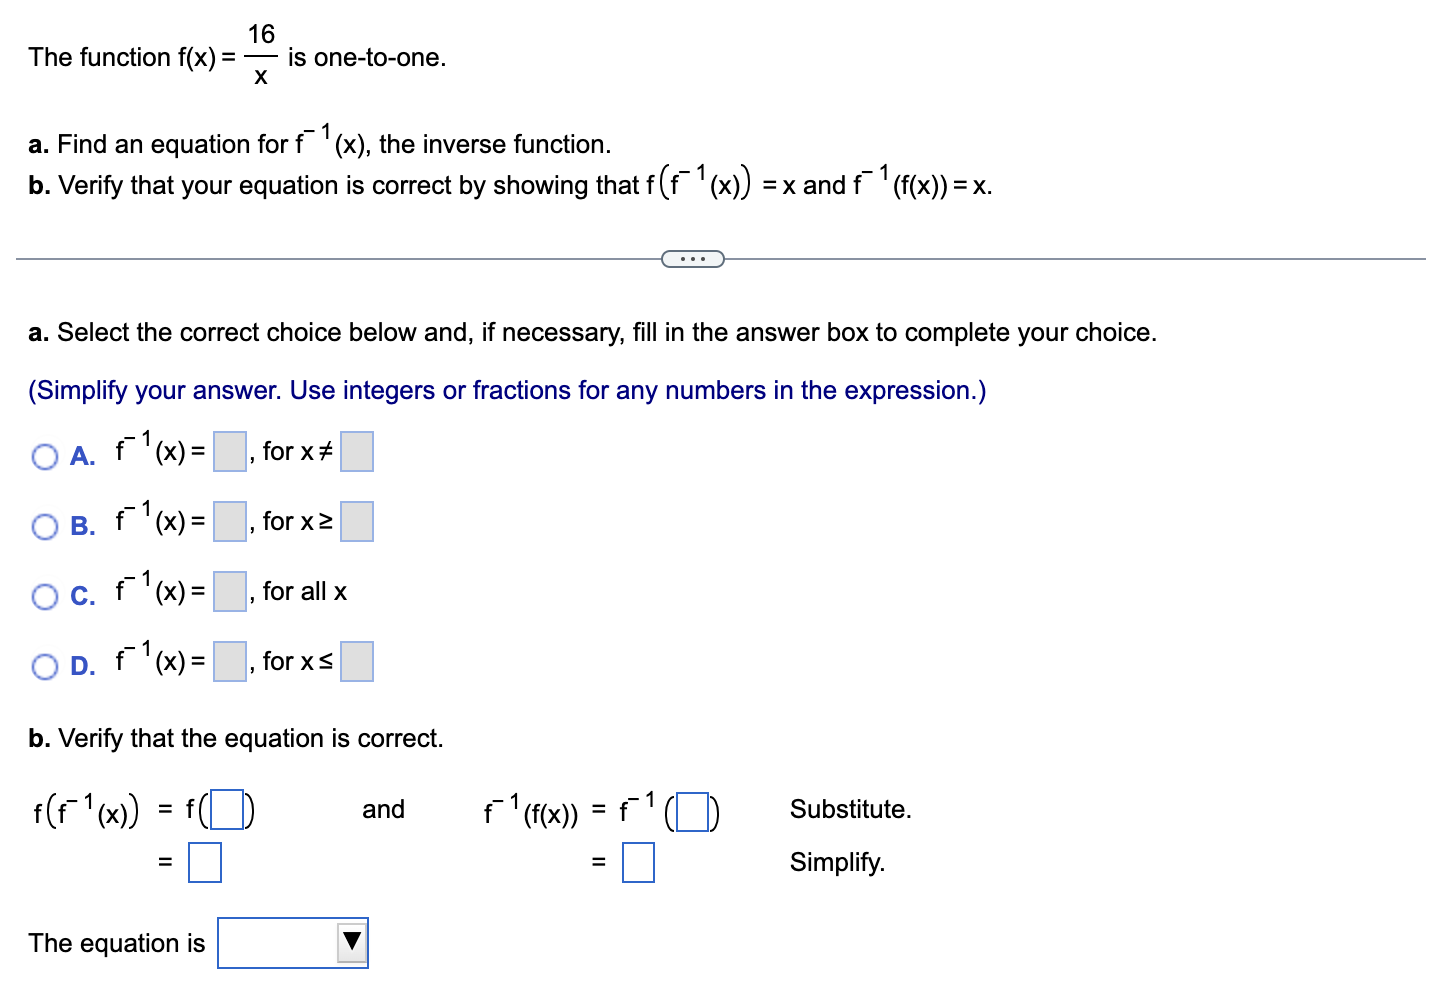1440x1002 pixels.
Task: Click the 'for all x' answer box in choice C
Action: 228,591
